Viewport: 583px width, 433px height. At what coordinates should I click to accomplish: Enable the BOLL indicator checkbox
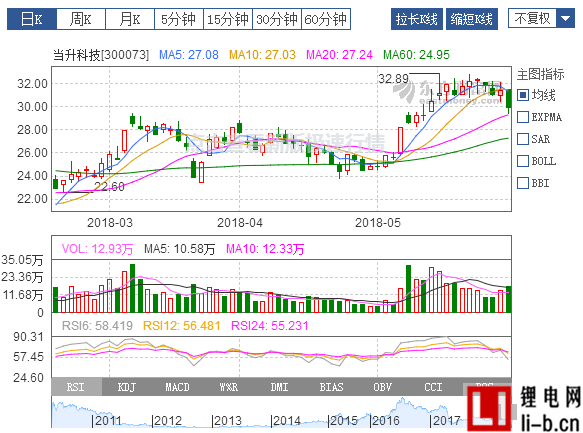click(x=523, y=161)
